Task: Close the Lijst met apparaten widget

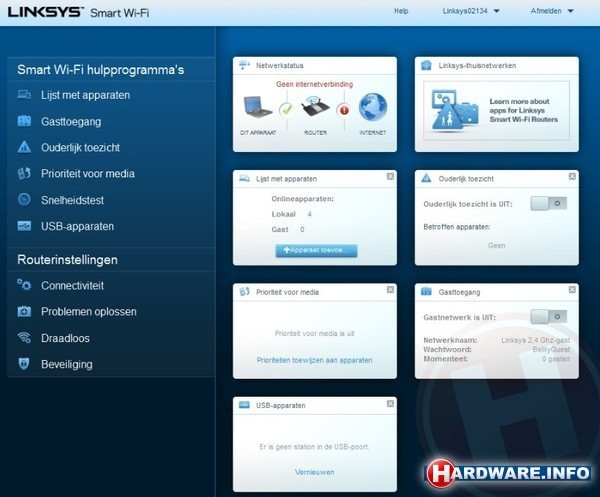Action: (390, 176)
